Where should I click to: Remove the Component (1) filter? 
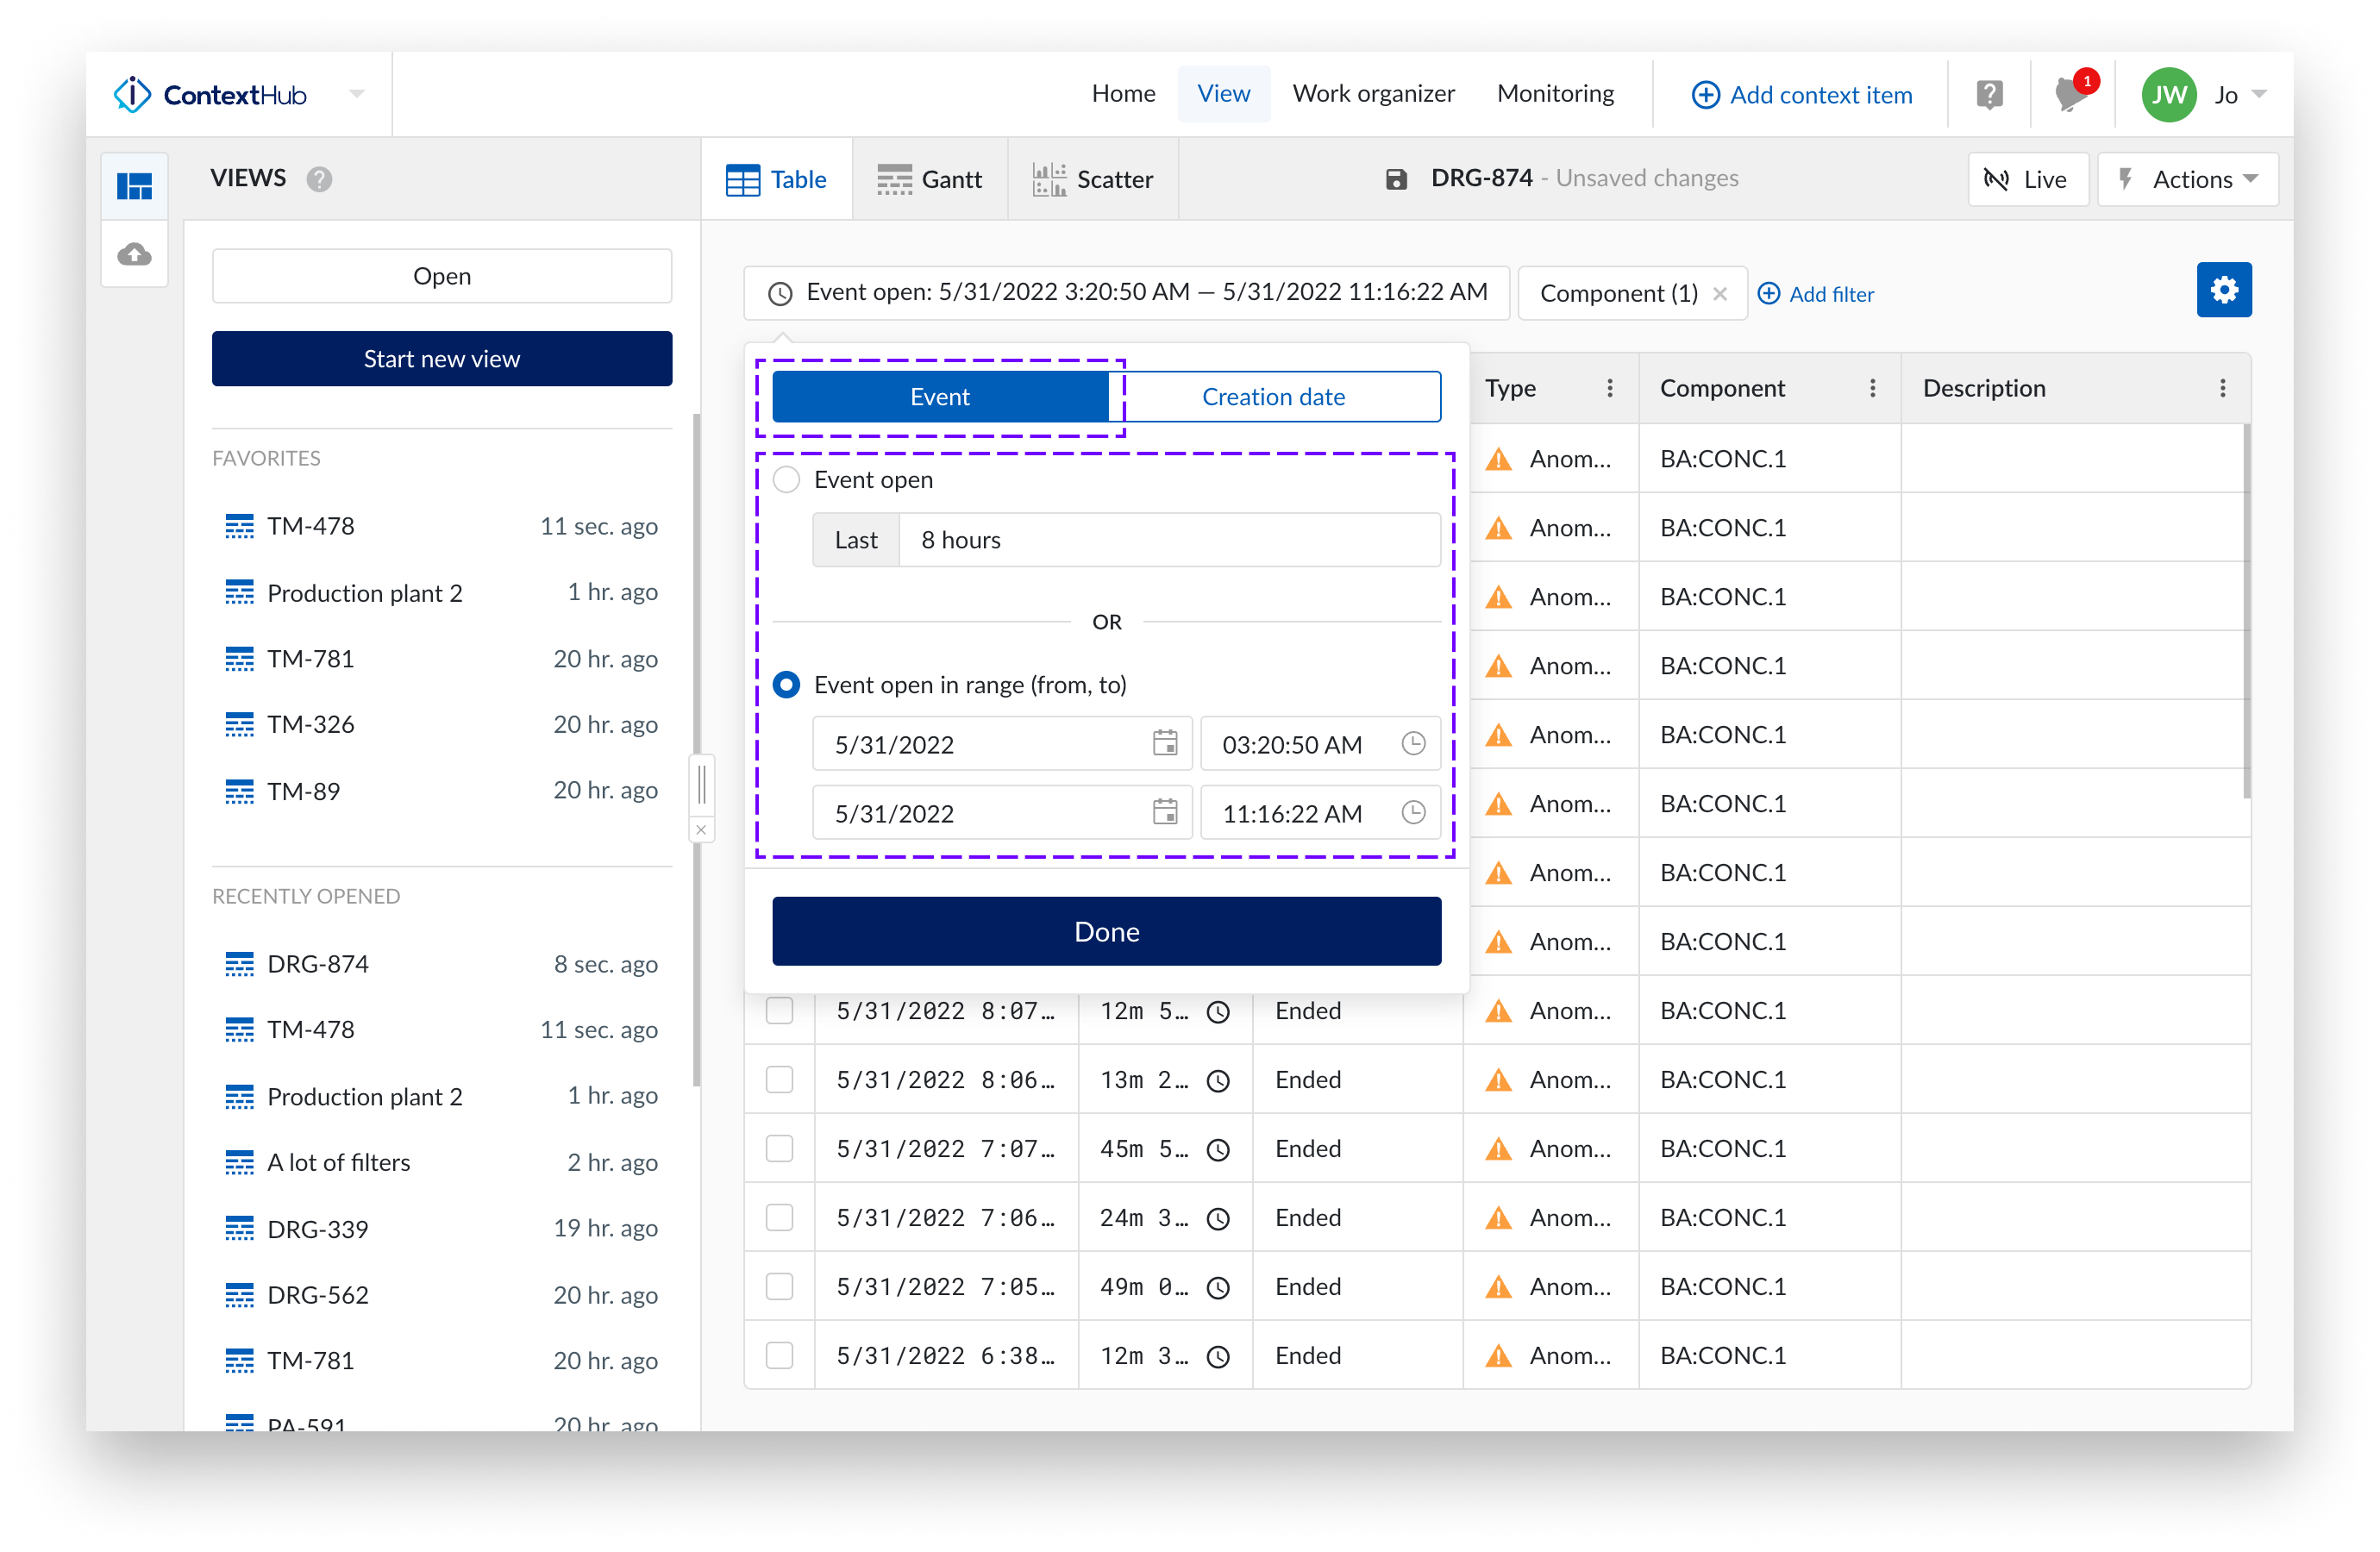pos(1720,294)
